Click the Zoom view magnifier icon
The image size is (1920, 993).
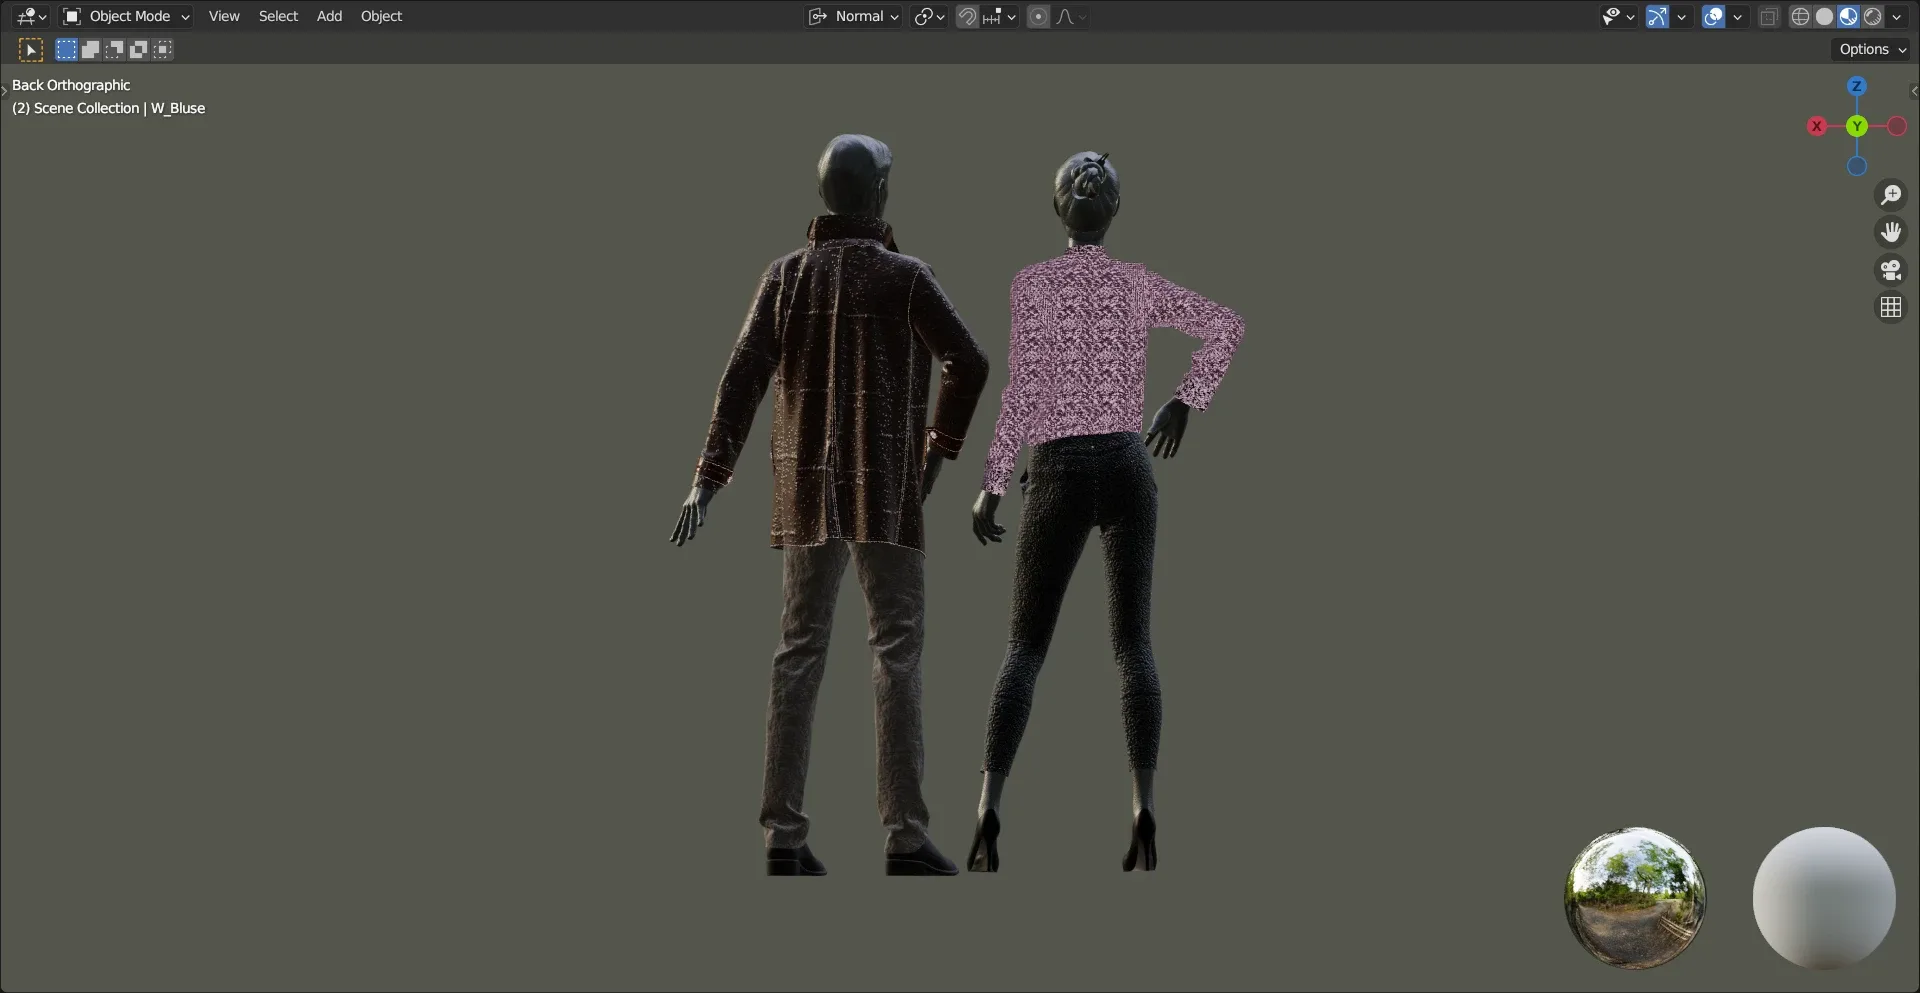point(1890,195)
